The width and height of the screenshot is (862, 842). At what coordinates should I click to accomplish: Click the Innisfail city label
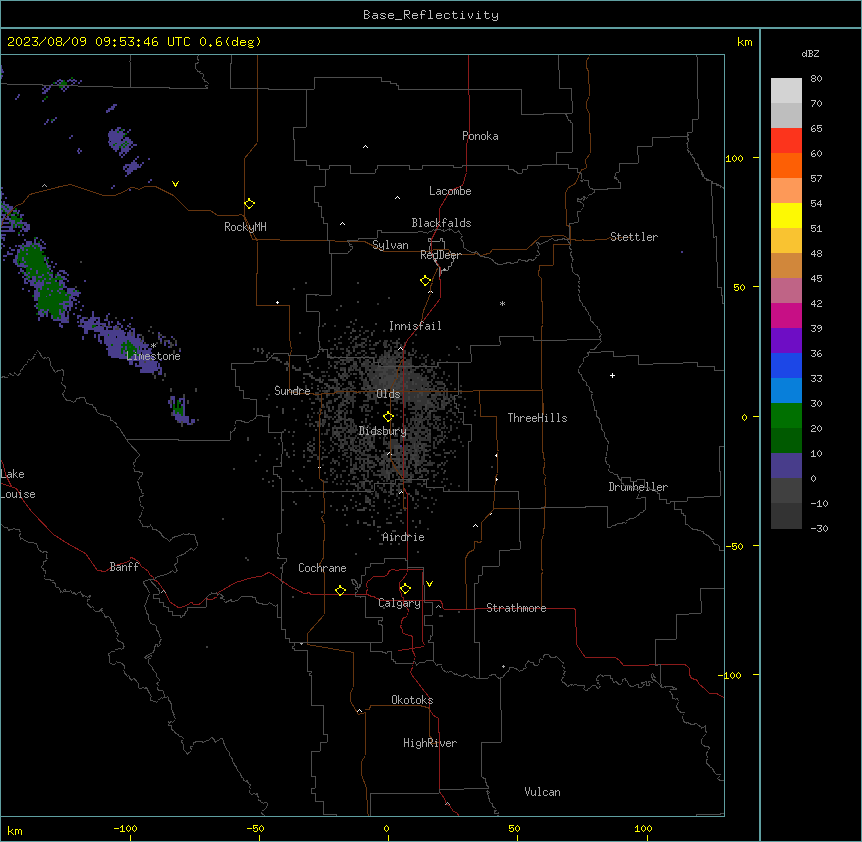pyautogui.click(x=415, y=326)
